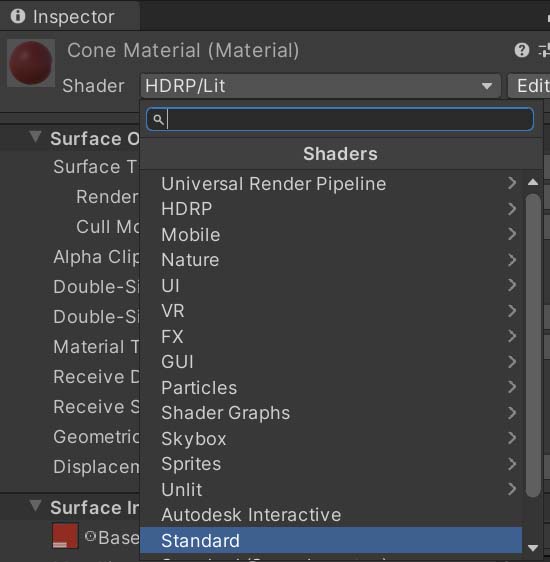550x562 pixels.
Task: Click the scroll-up arrow of shader list
Action: (x=533, y=182)
